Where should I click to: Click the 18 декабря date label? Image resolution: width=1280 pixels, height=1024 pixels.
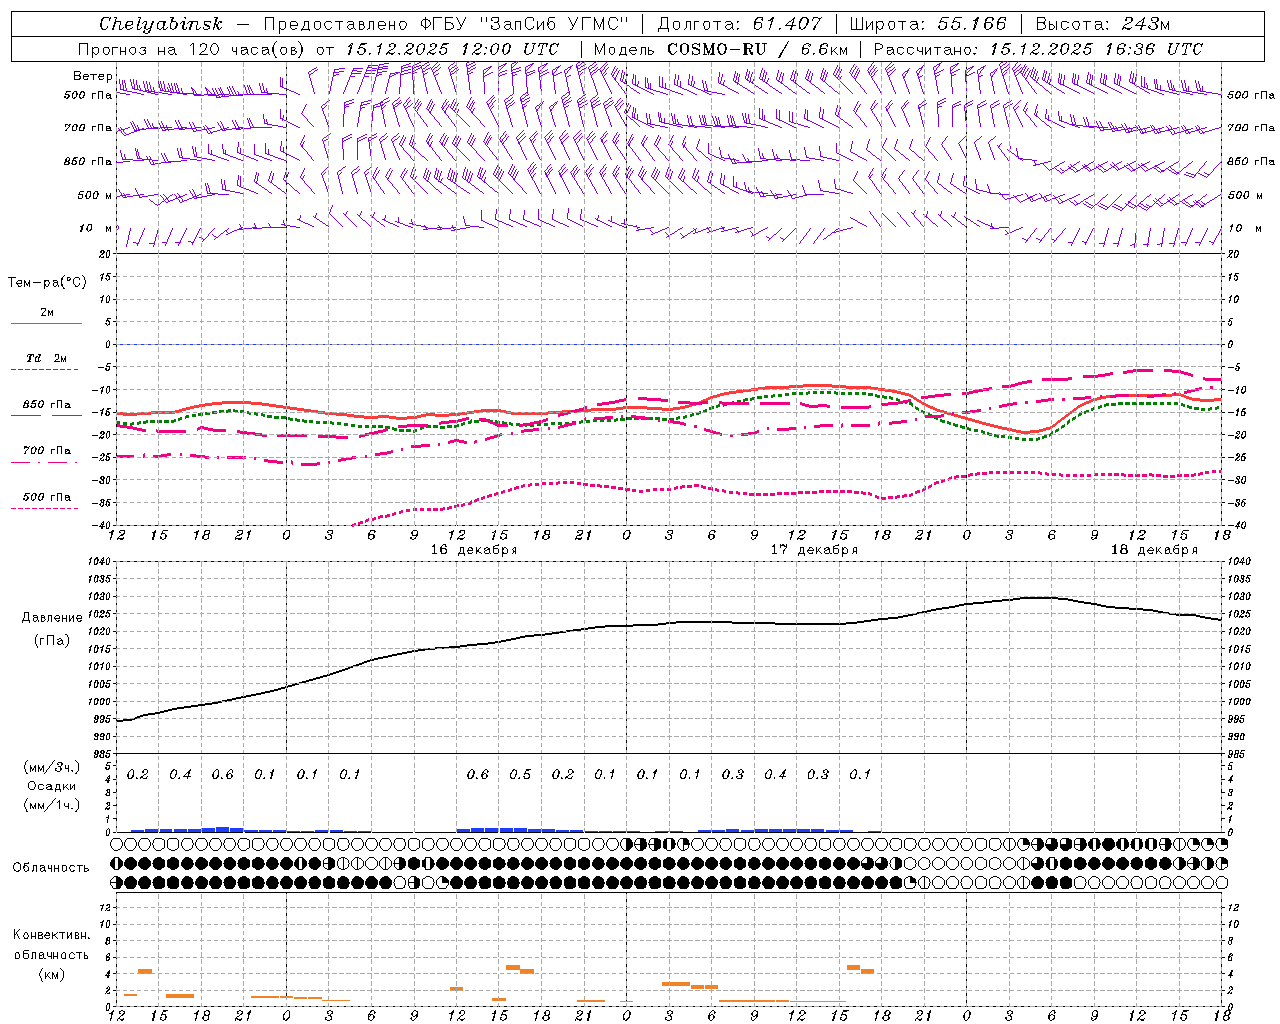coord(1153,550)
